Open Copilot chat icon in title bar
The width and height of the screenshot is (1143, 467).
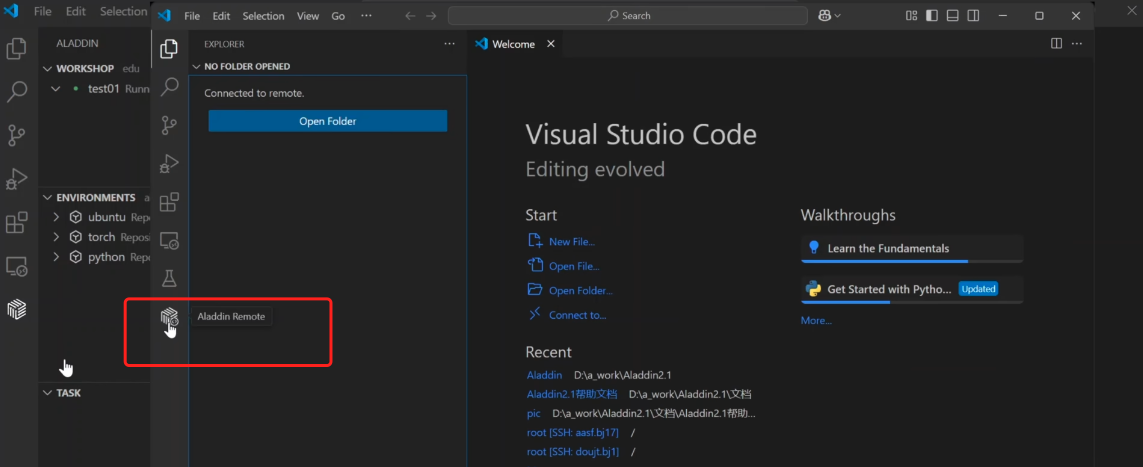(825, 15)
